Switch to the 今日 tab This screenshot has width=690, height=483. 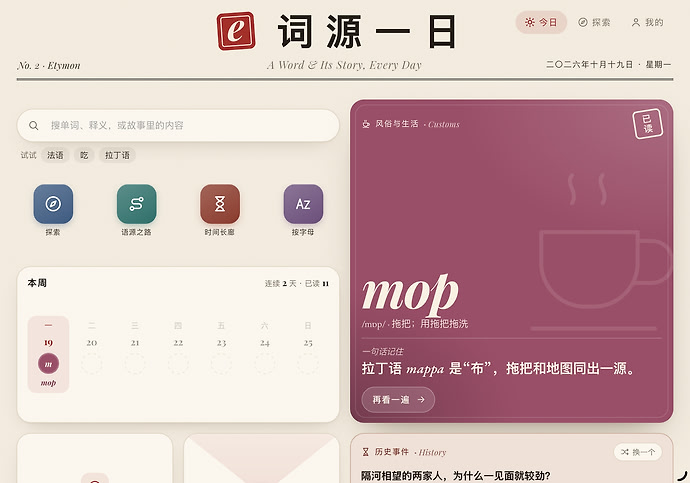(541, 22)
